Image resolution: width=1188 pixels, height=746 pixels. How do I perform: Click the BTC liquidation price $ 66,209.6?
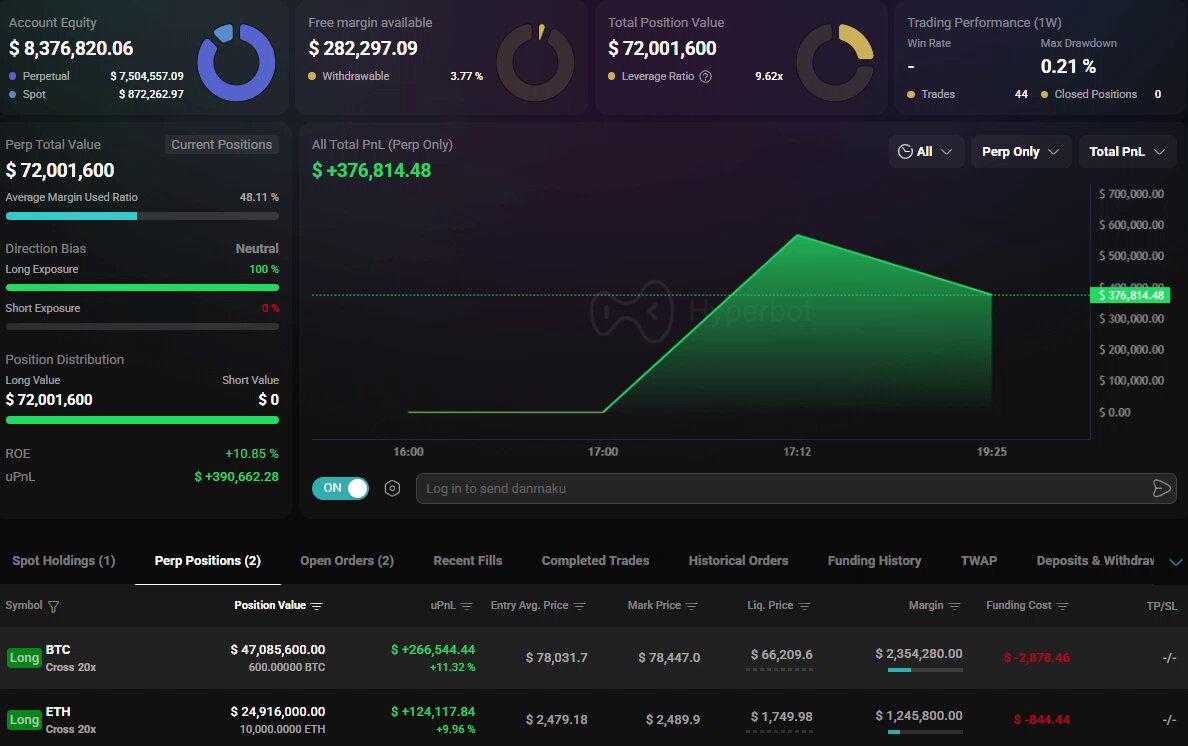coord(781,654)
